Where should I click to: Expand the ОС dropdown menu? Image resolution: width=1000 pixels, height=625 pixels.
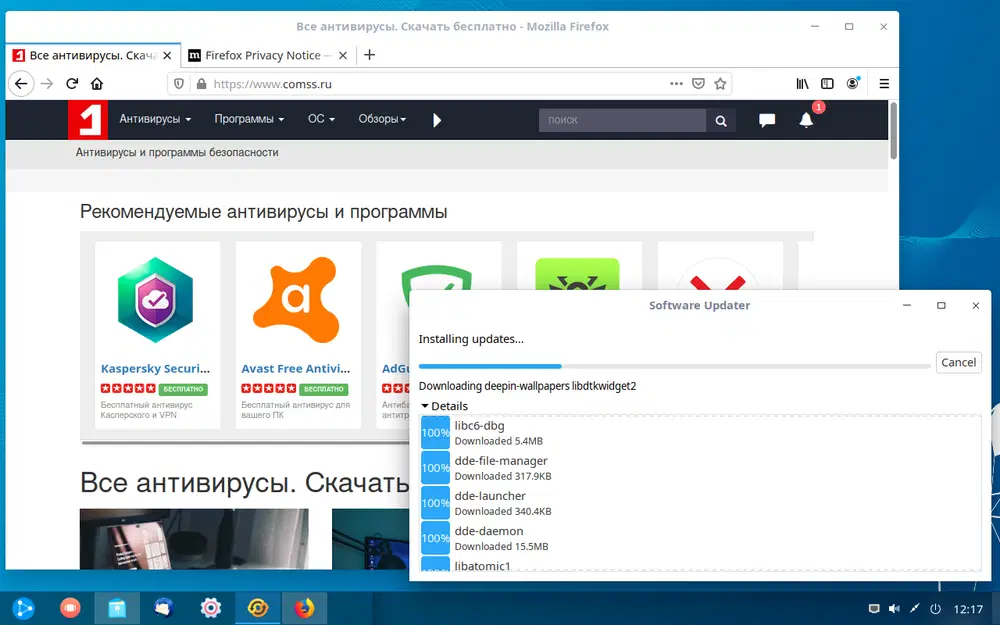tap(321, 119)
